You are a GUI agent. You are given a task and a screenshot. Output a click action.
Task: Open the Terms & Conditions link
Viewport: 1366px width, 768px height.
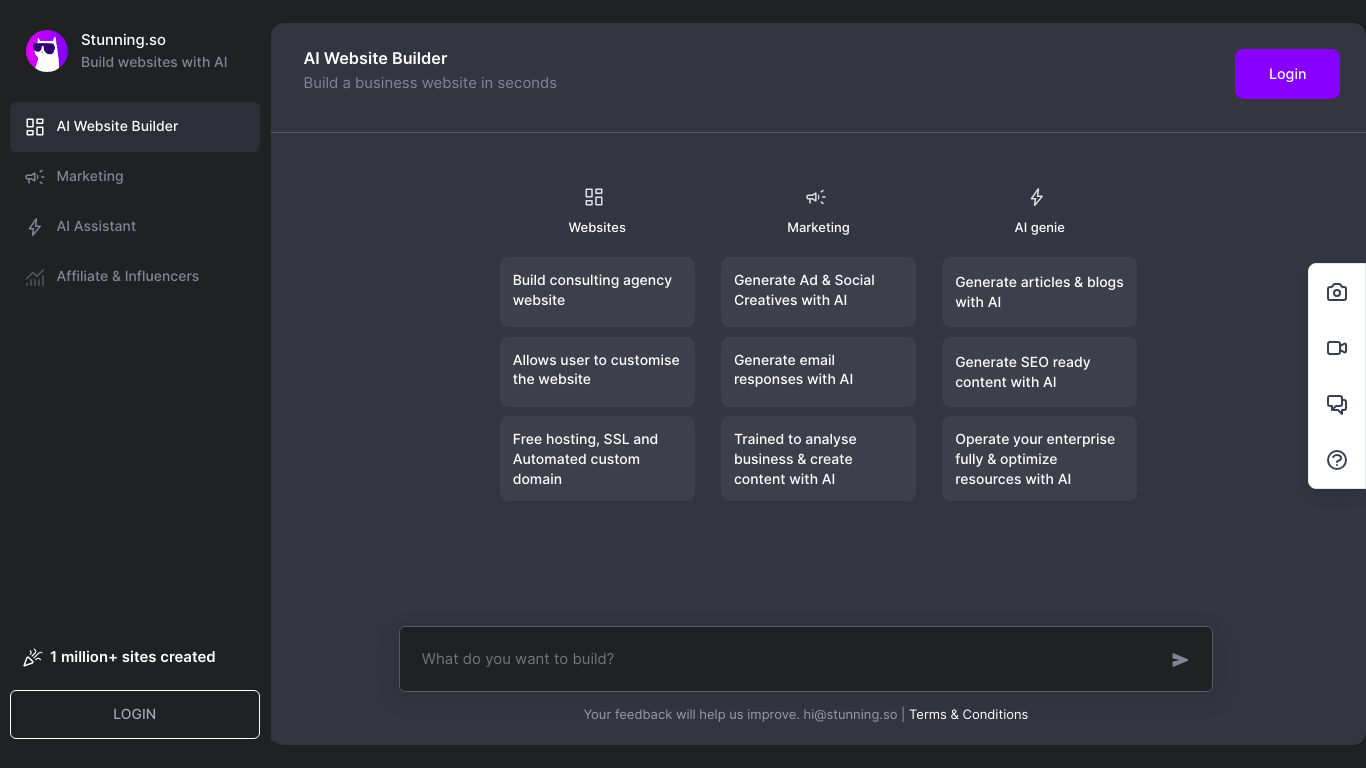968,715
